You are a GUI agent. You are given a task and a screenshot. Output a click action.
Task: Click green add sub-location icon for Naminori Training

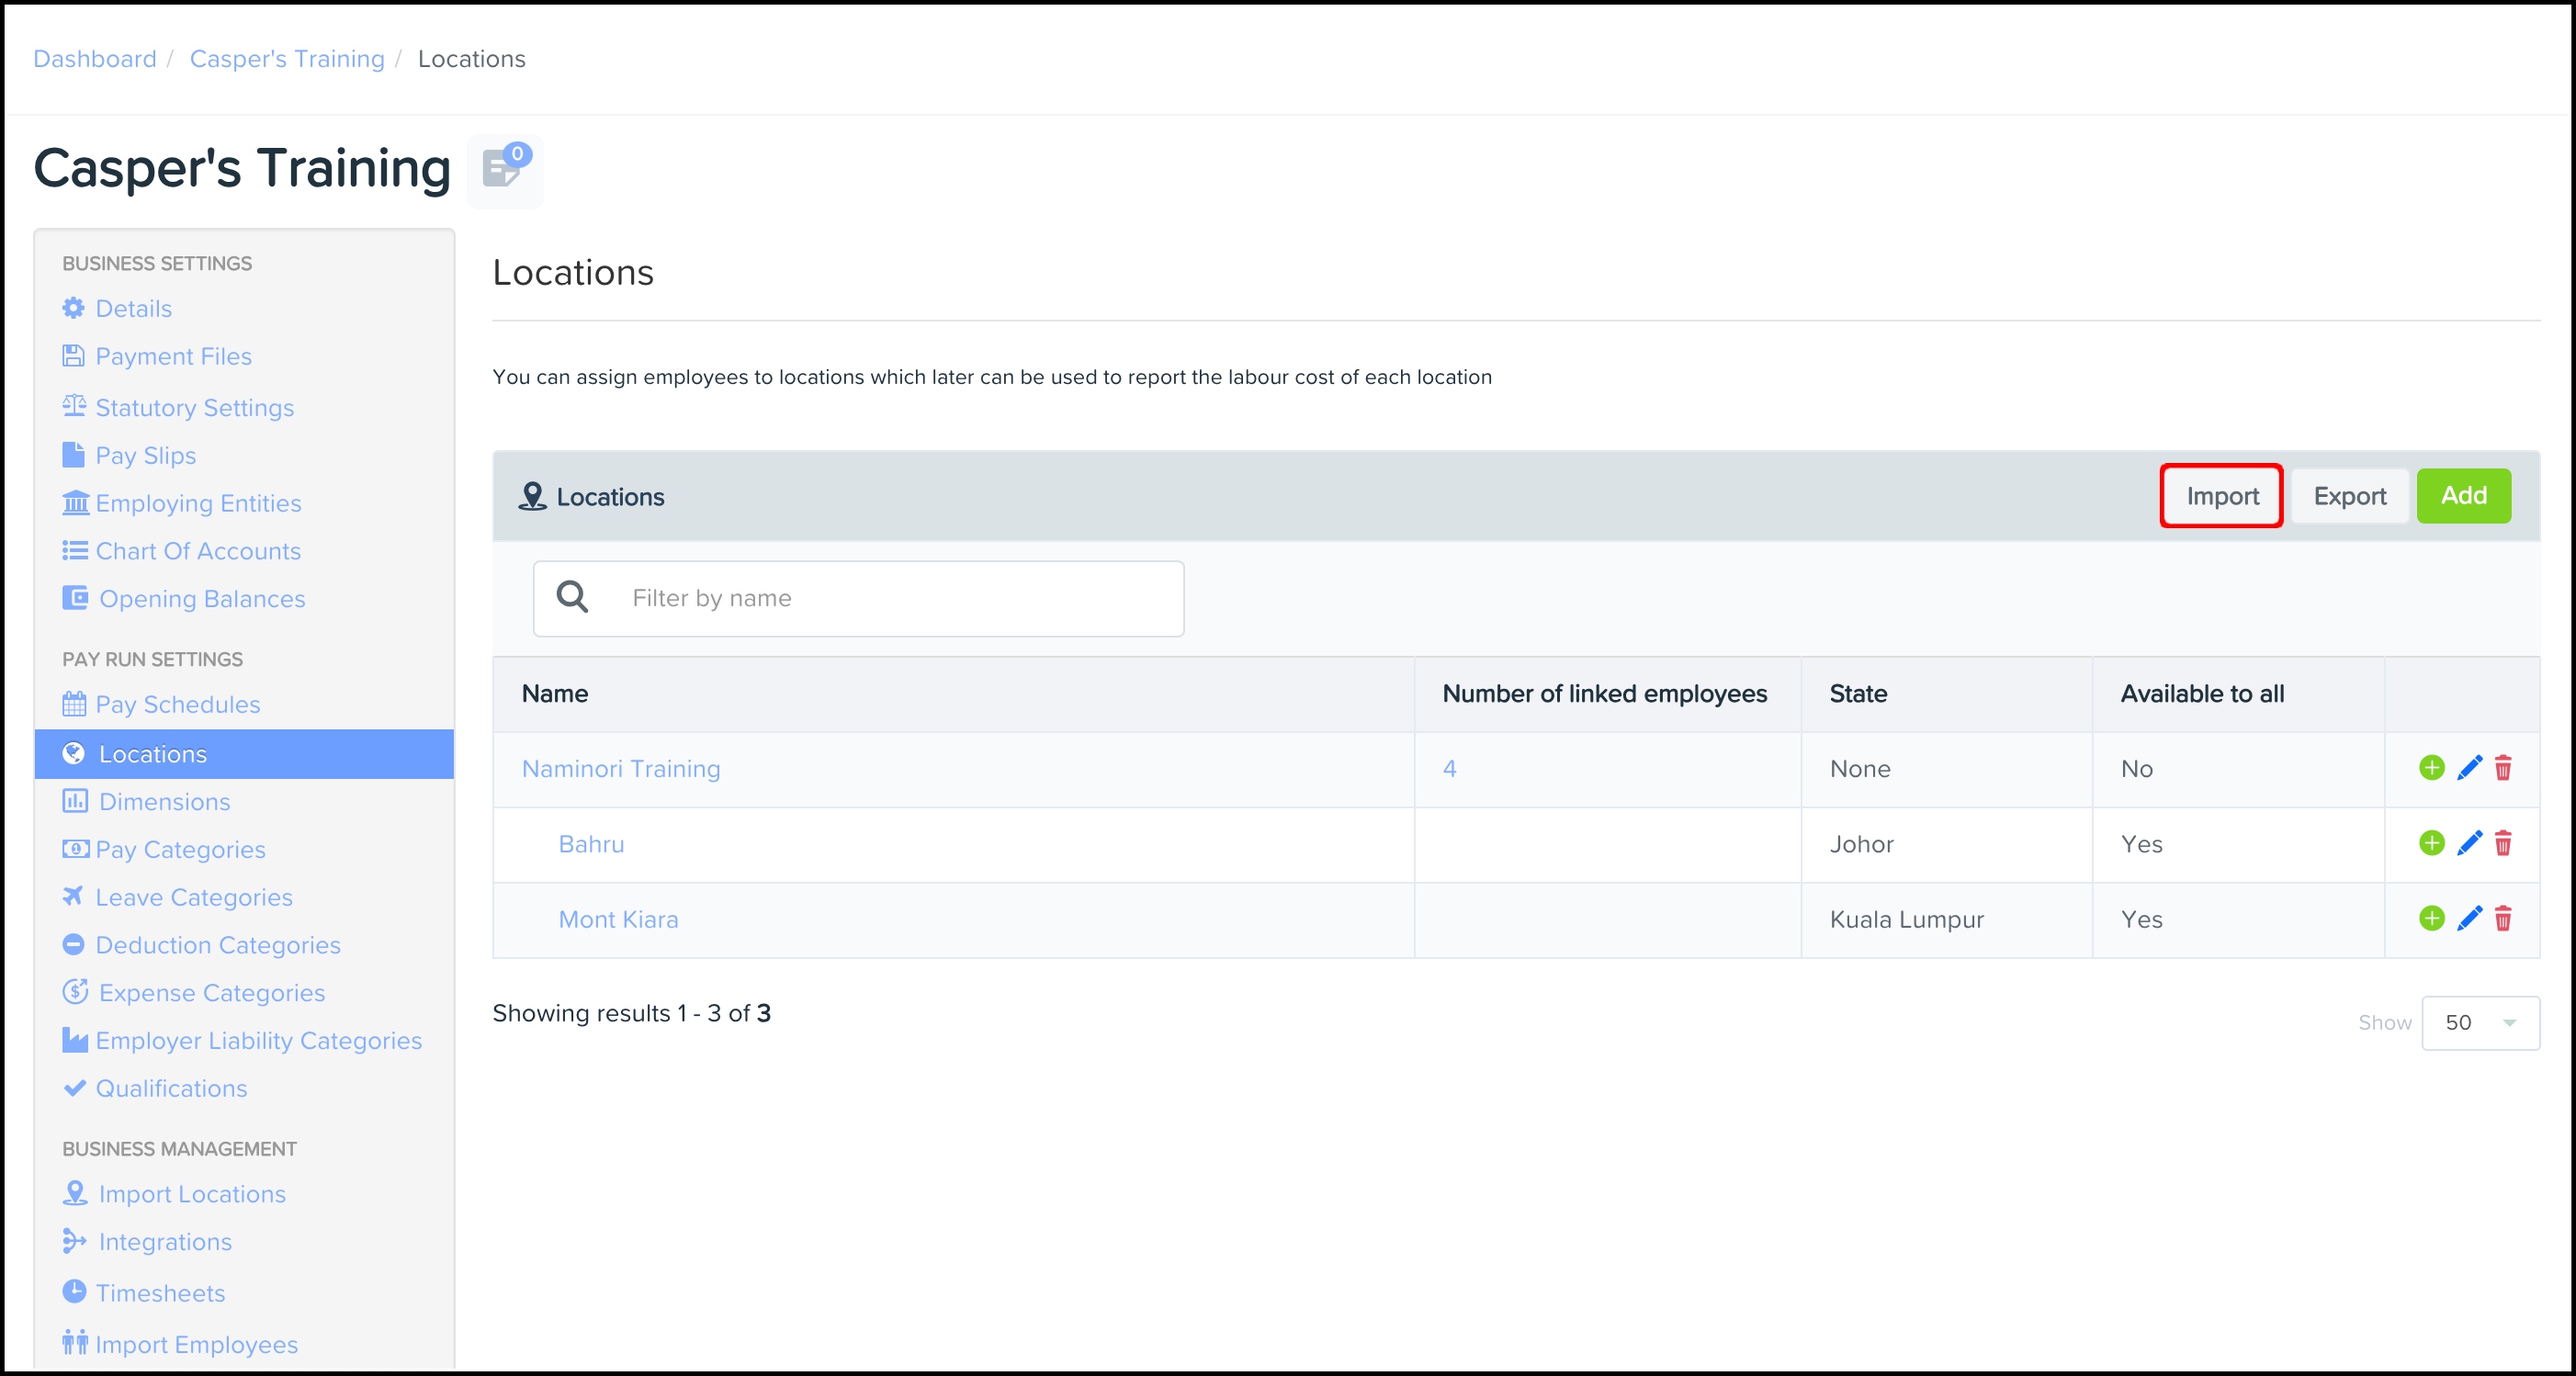tap(2431, 768)
